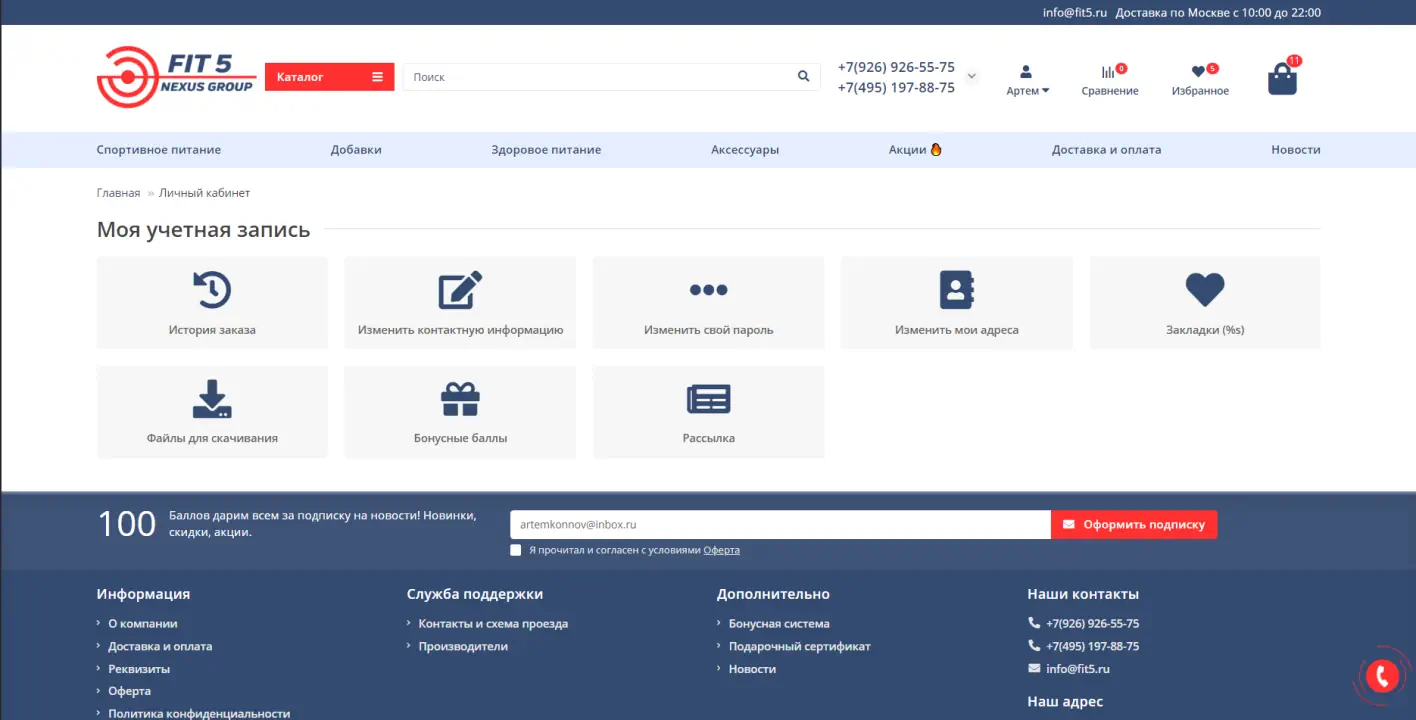Click the change password dots icon
Image resolution: width=1416 pixels, height=720 pixels.
[708, 290]
